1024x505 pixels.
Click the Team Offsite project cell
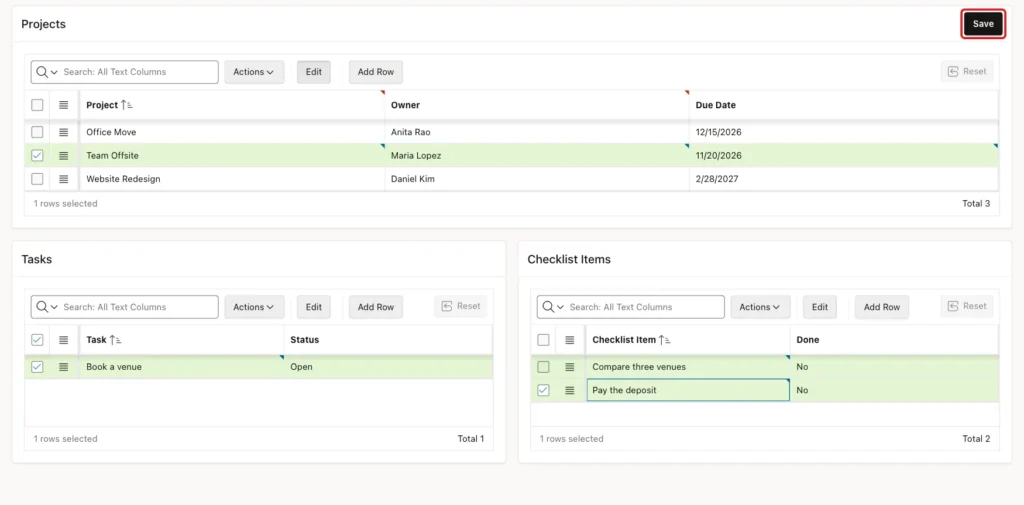coord(232,155)
